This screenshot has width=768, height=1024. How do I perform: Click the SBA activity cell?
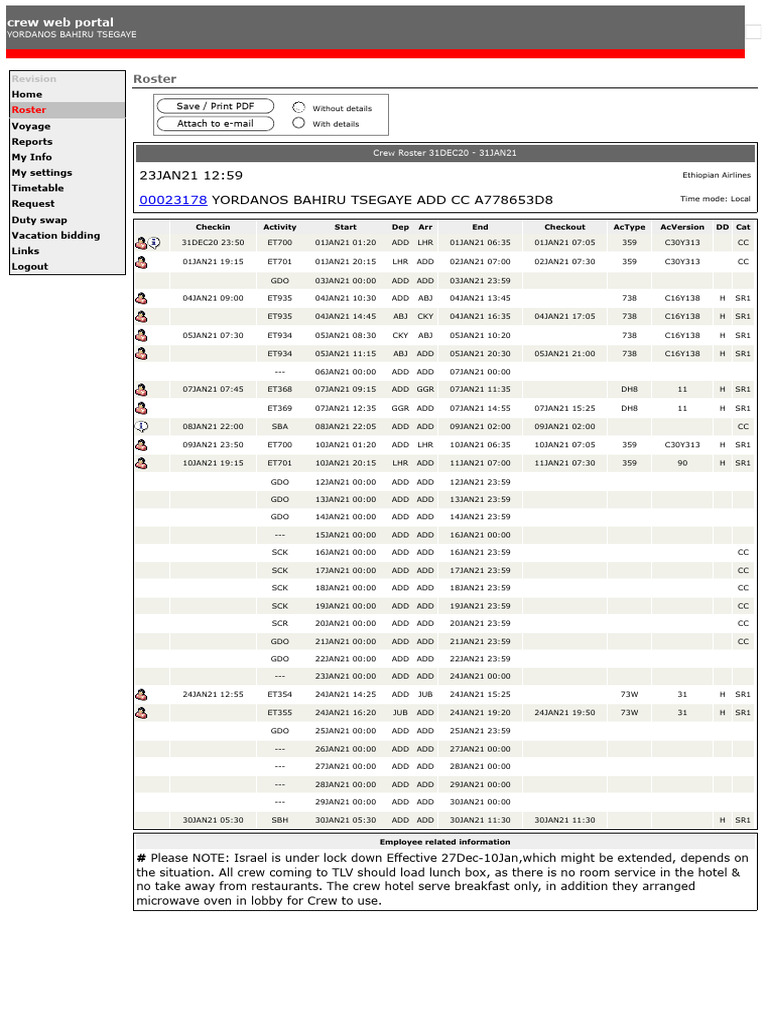280,426
